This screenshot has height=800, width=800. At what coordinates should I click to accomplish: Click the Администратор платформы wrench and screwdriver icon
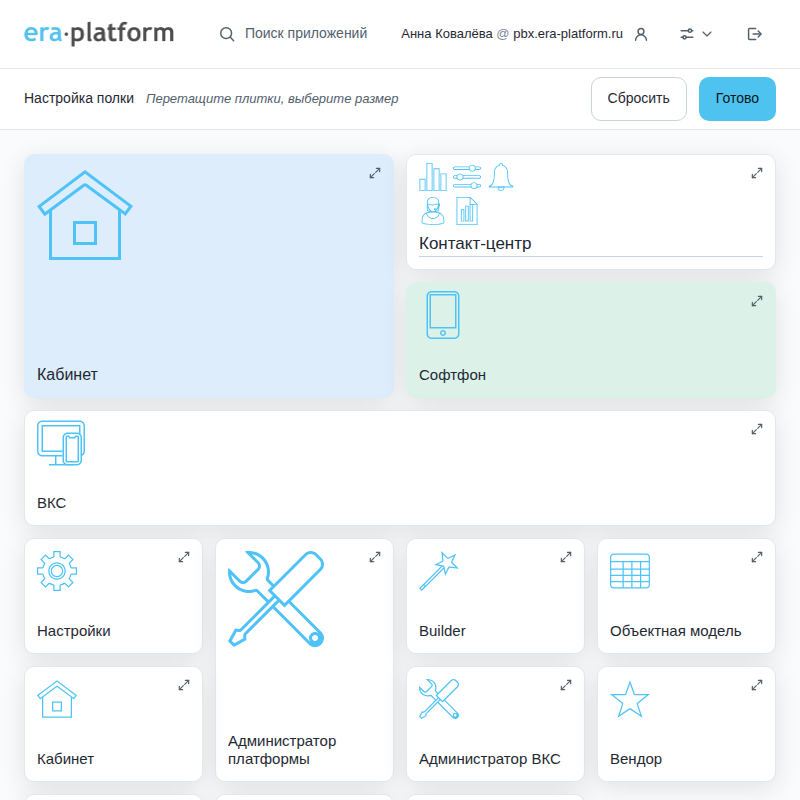click(276, 599)
